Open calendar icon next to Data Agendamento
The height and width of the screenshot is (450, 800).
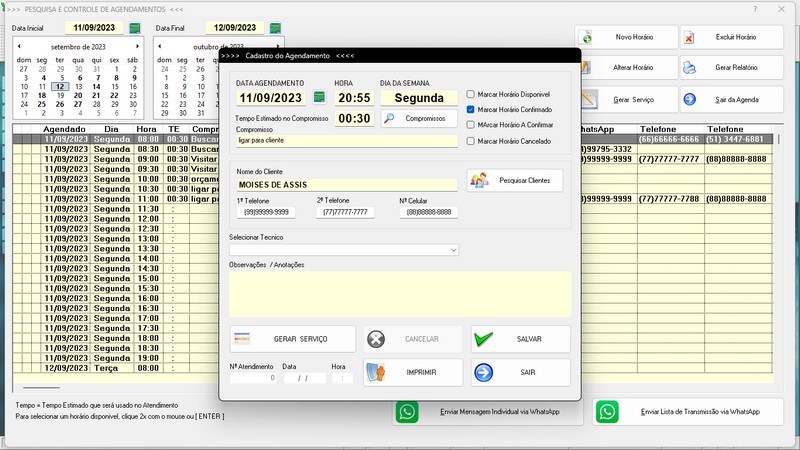pyautogui.click(x=319, y=97)
